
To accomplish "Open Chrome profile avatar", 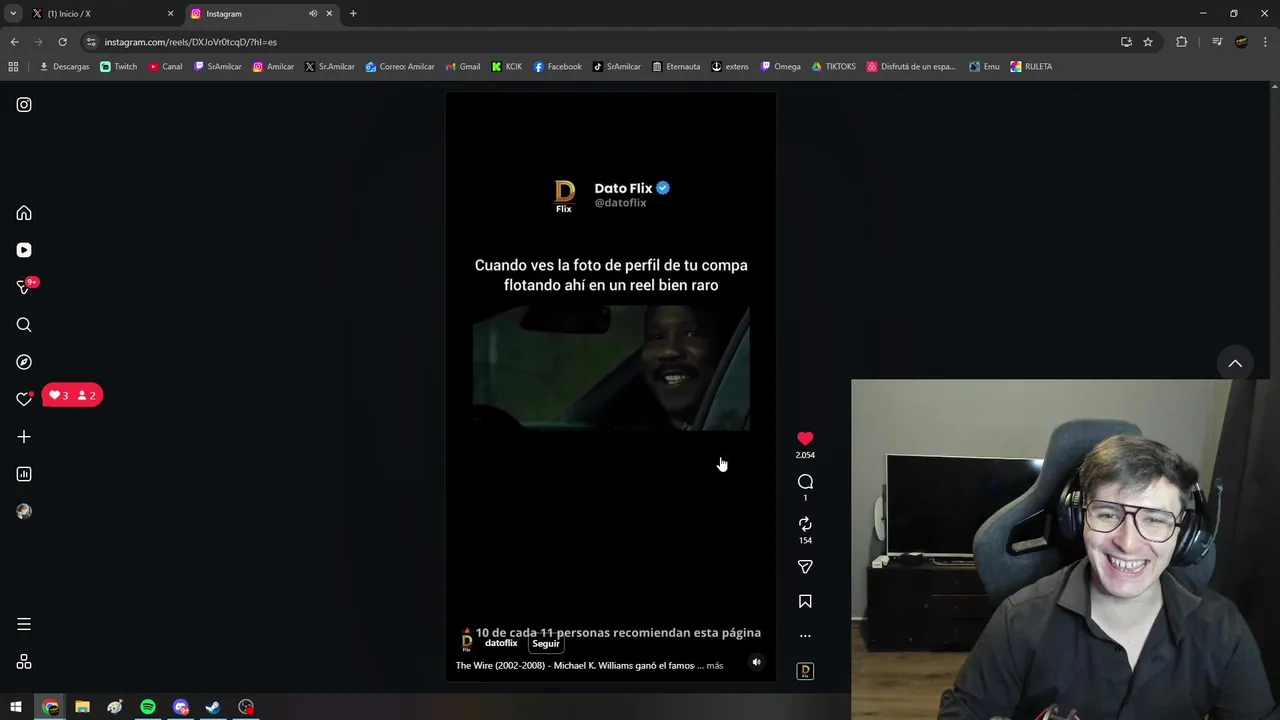I will pos(1241,42).
